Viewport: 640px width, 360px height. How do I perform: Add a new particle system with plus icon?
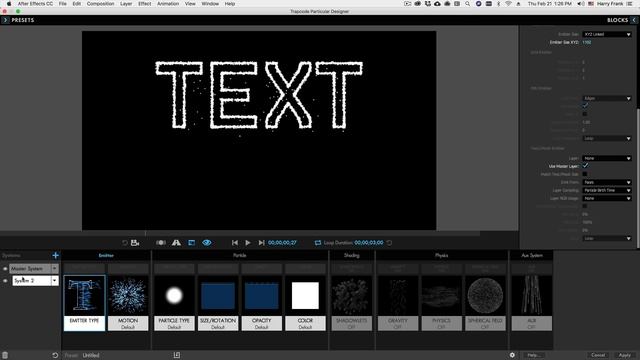56,256
